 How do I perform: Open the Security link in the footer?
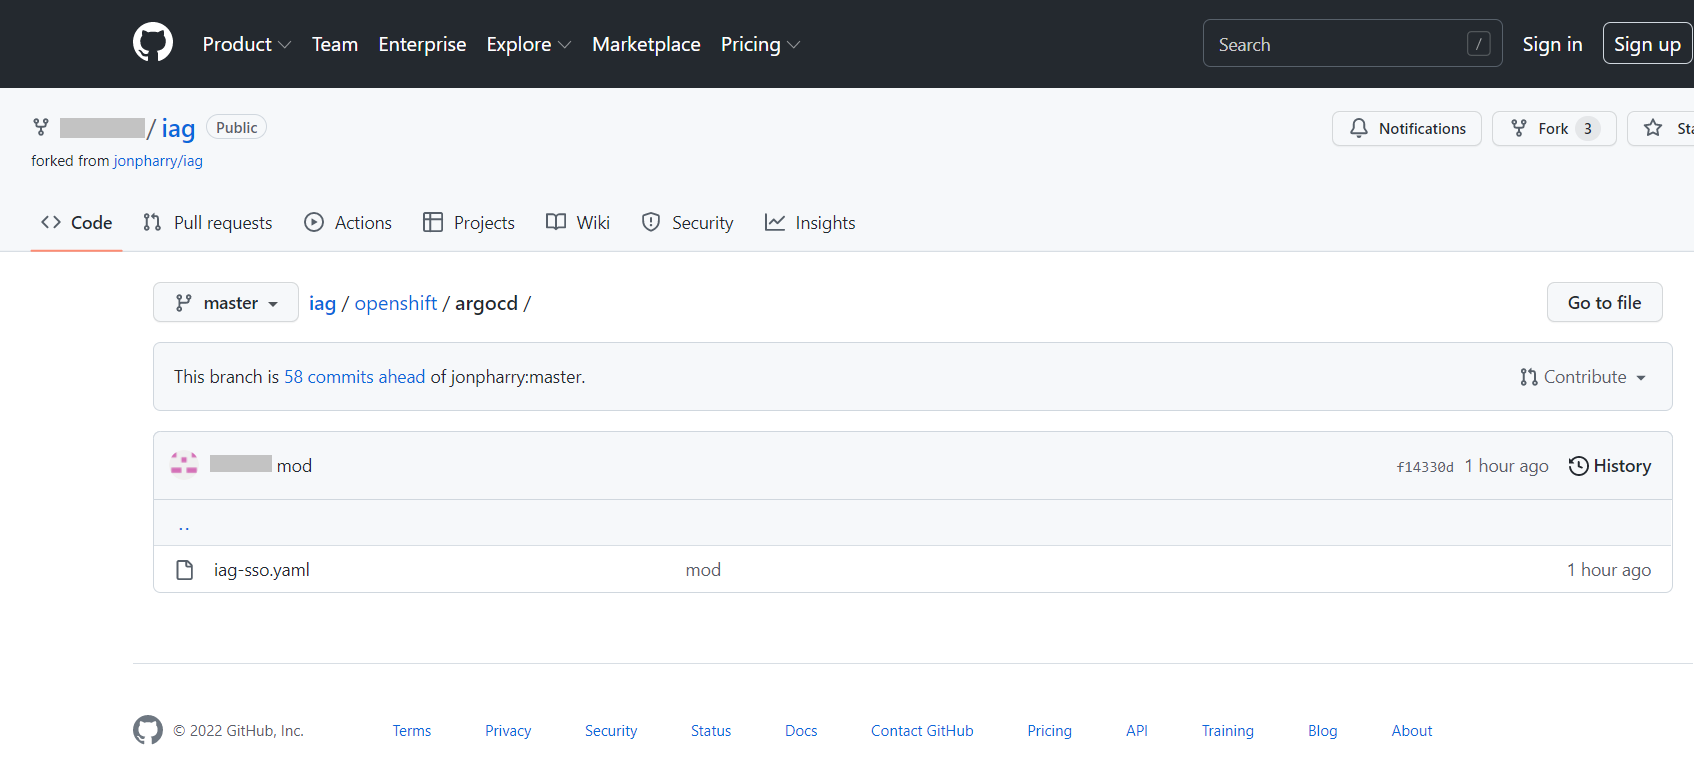[x=611, y=731]
